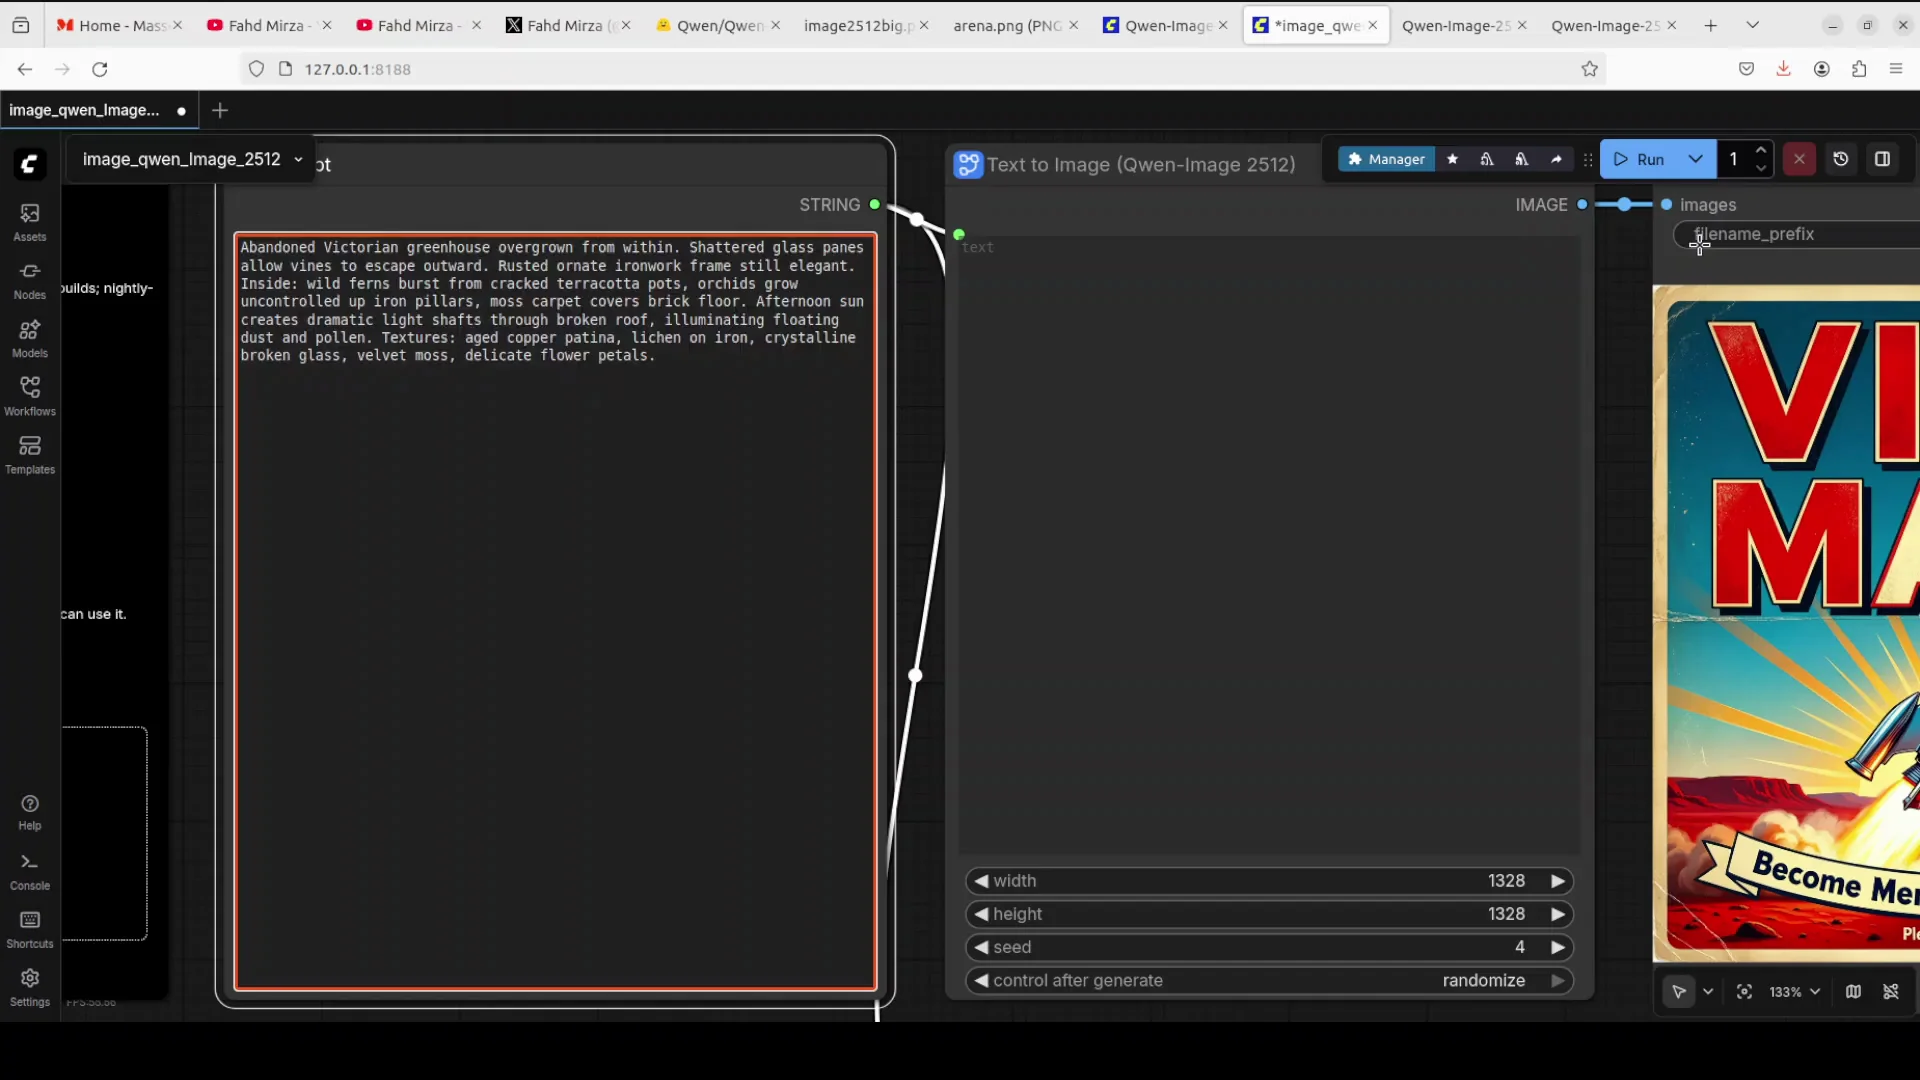1920x1080 pixels.
Task: Open the workflow history panel
Action: [x=1841, y=159]
